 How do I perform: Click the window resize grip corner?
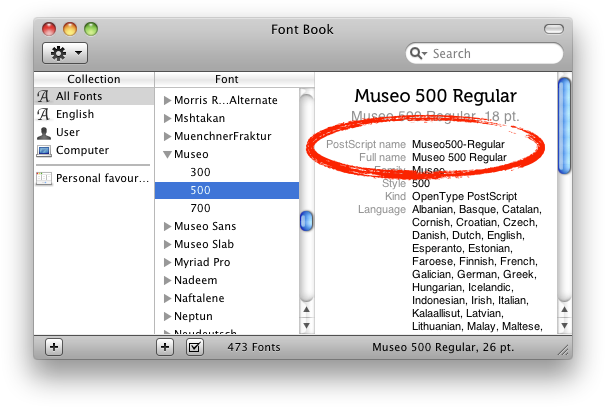click(x=563, y=350)
